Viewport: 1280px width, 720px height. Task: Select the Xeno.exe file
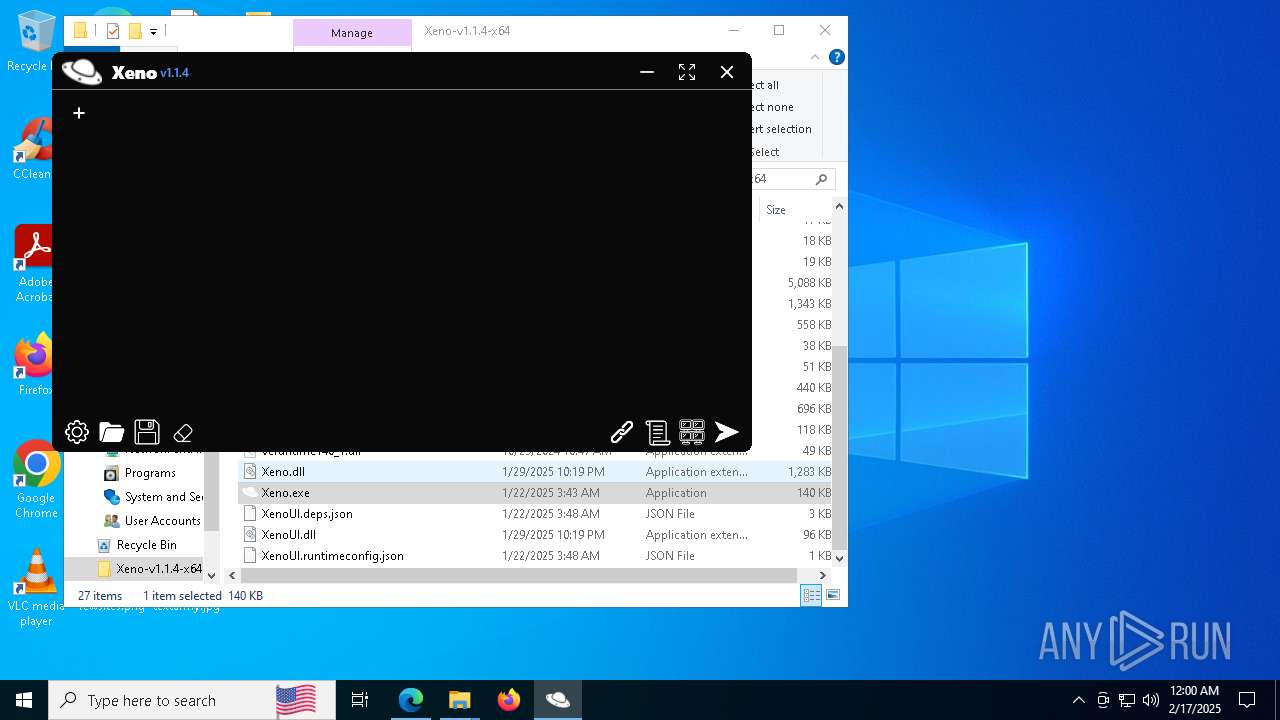click(x=286, y=493)
